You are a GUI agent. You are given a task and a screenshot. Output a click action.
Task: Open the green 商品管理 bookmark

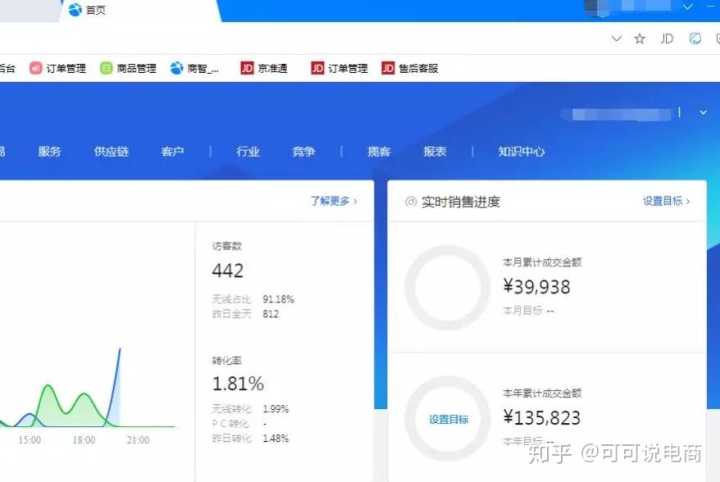[x=128, y=69]
